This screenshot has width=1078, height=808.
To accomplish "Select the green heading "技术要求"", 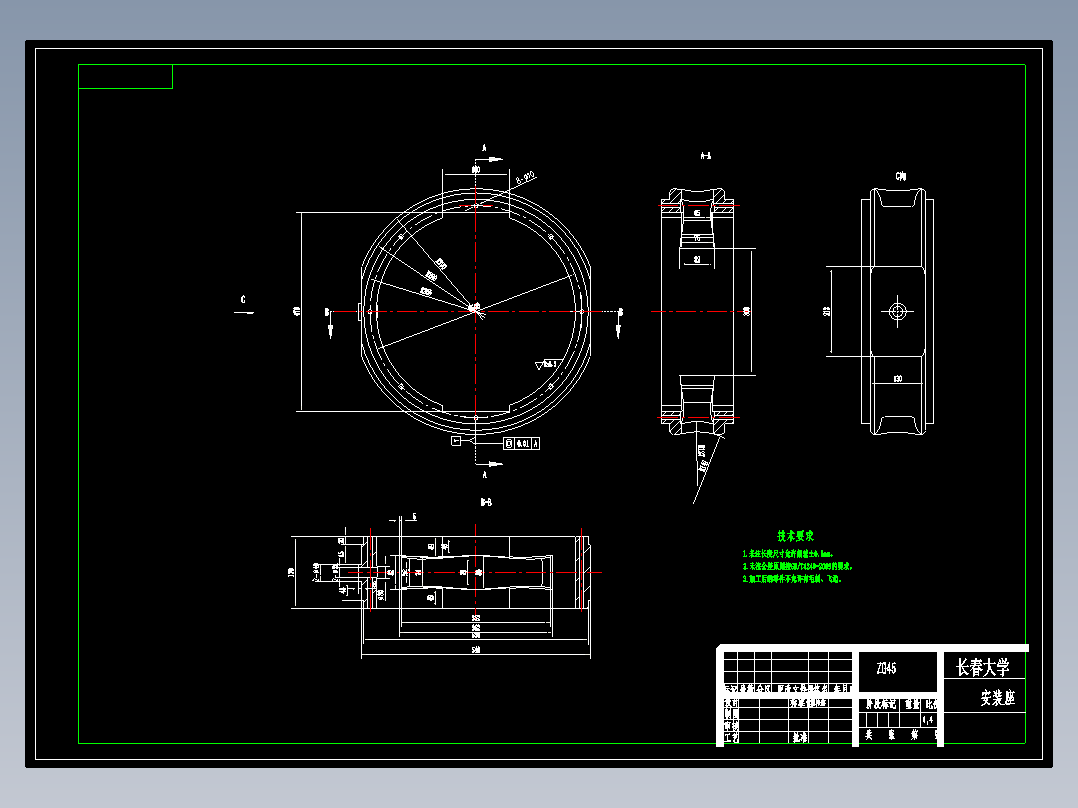I will click(795, 536).
